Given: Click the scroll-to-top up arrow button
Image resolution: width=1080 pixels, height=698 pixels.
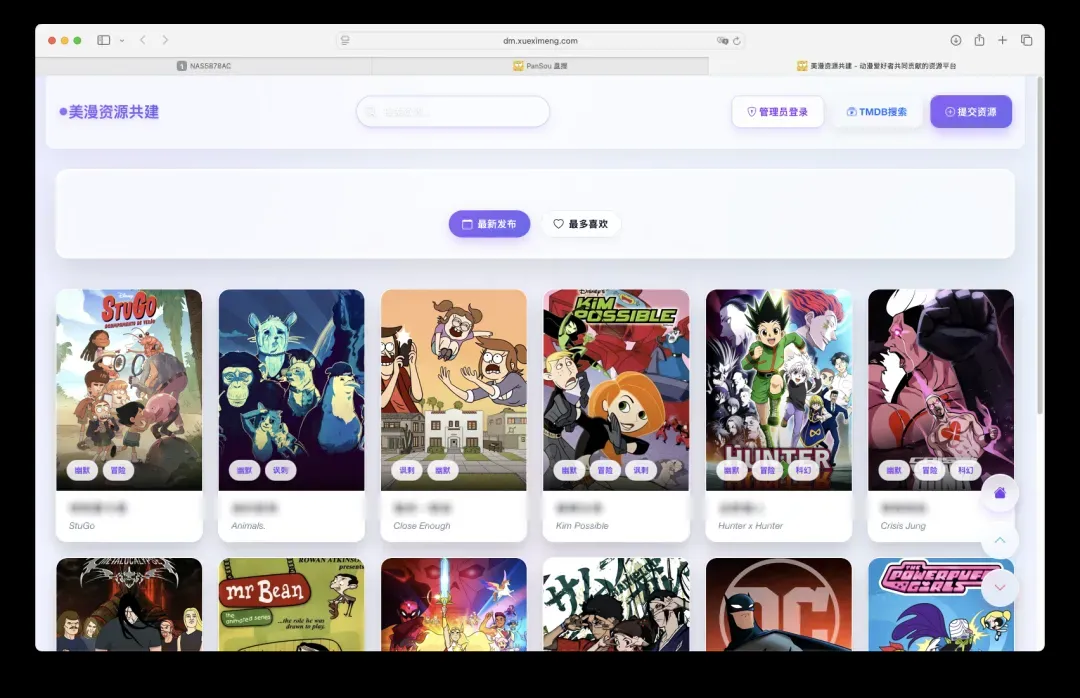Looking at the screenshot, I should 1000,541.
